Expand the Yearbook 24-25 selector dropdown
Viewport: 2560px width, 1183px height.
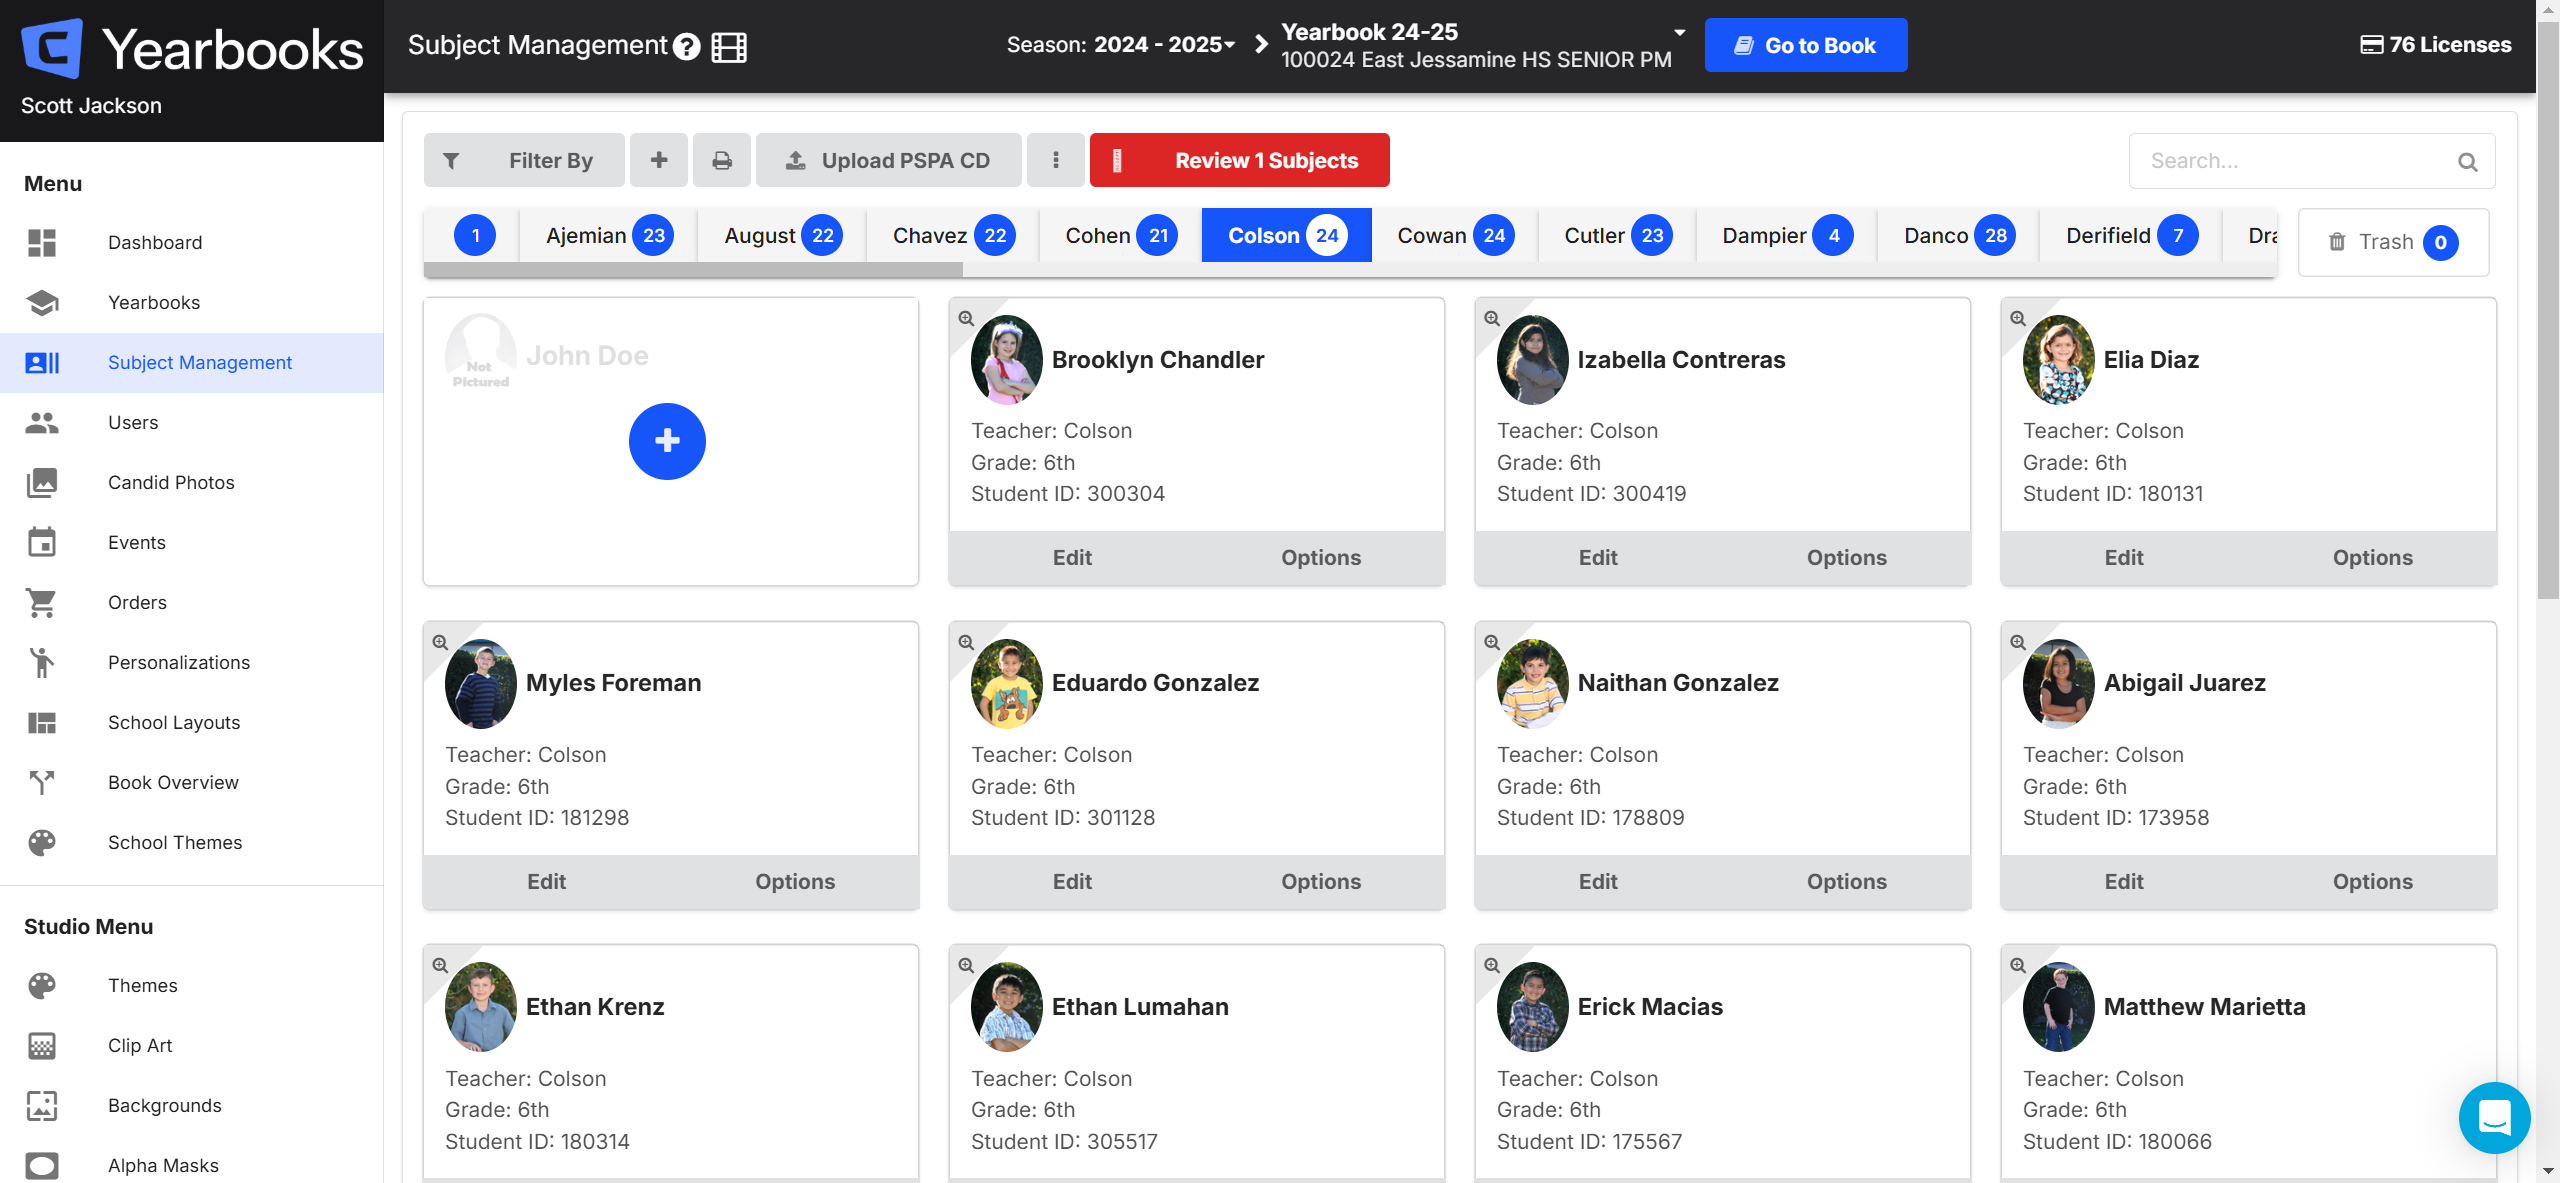click(1680, 33)
